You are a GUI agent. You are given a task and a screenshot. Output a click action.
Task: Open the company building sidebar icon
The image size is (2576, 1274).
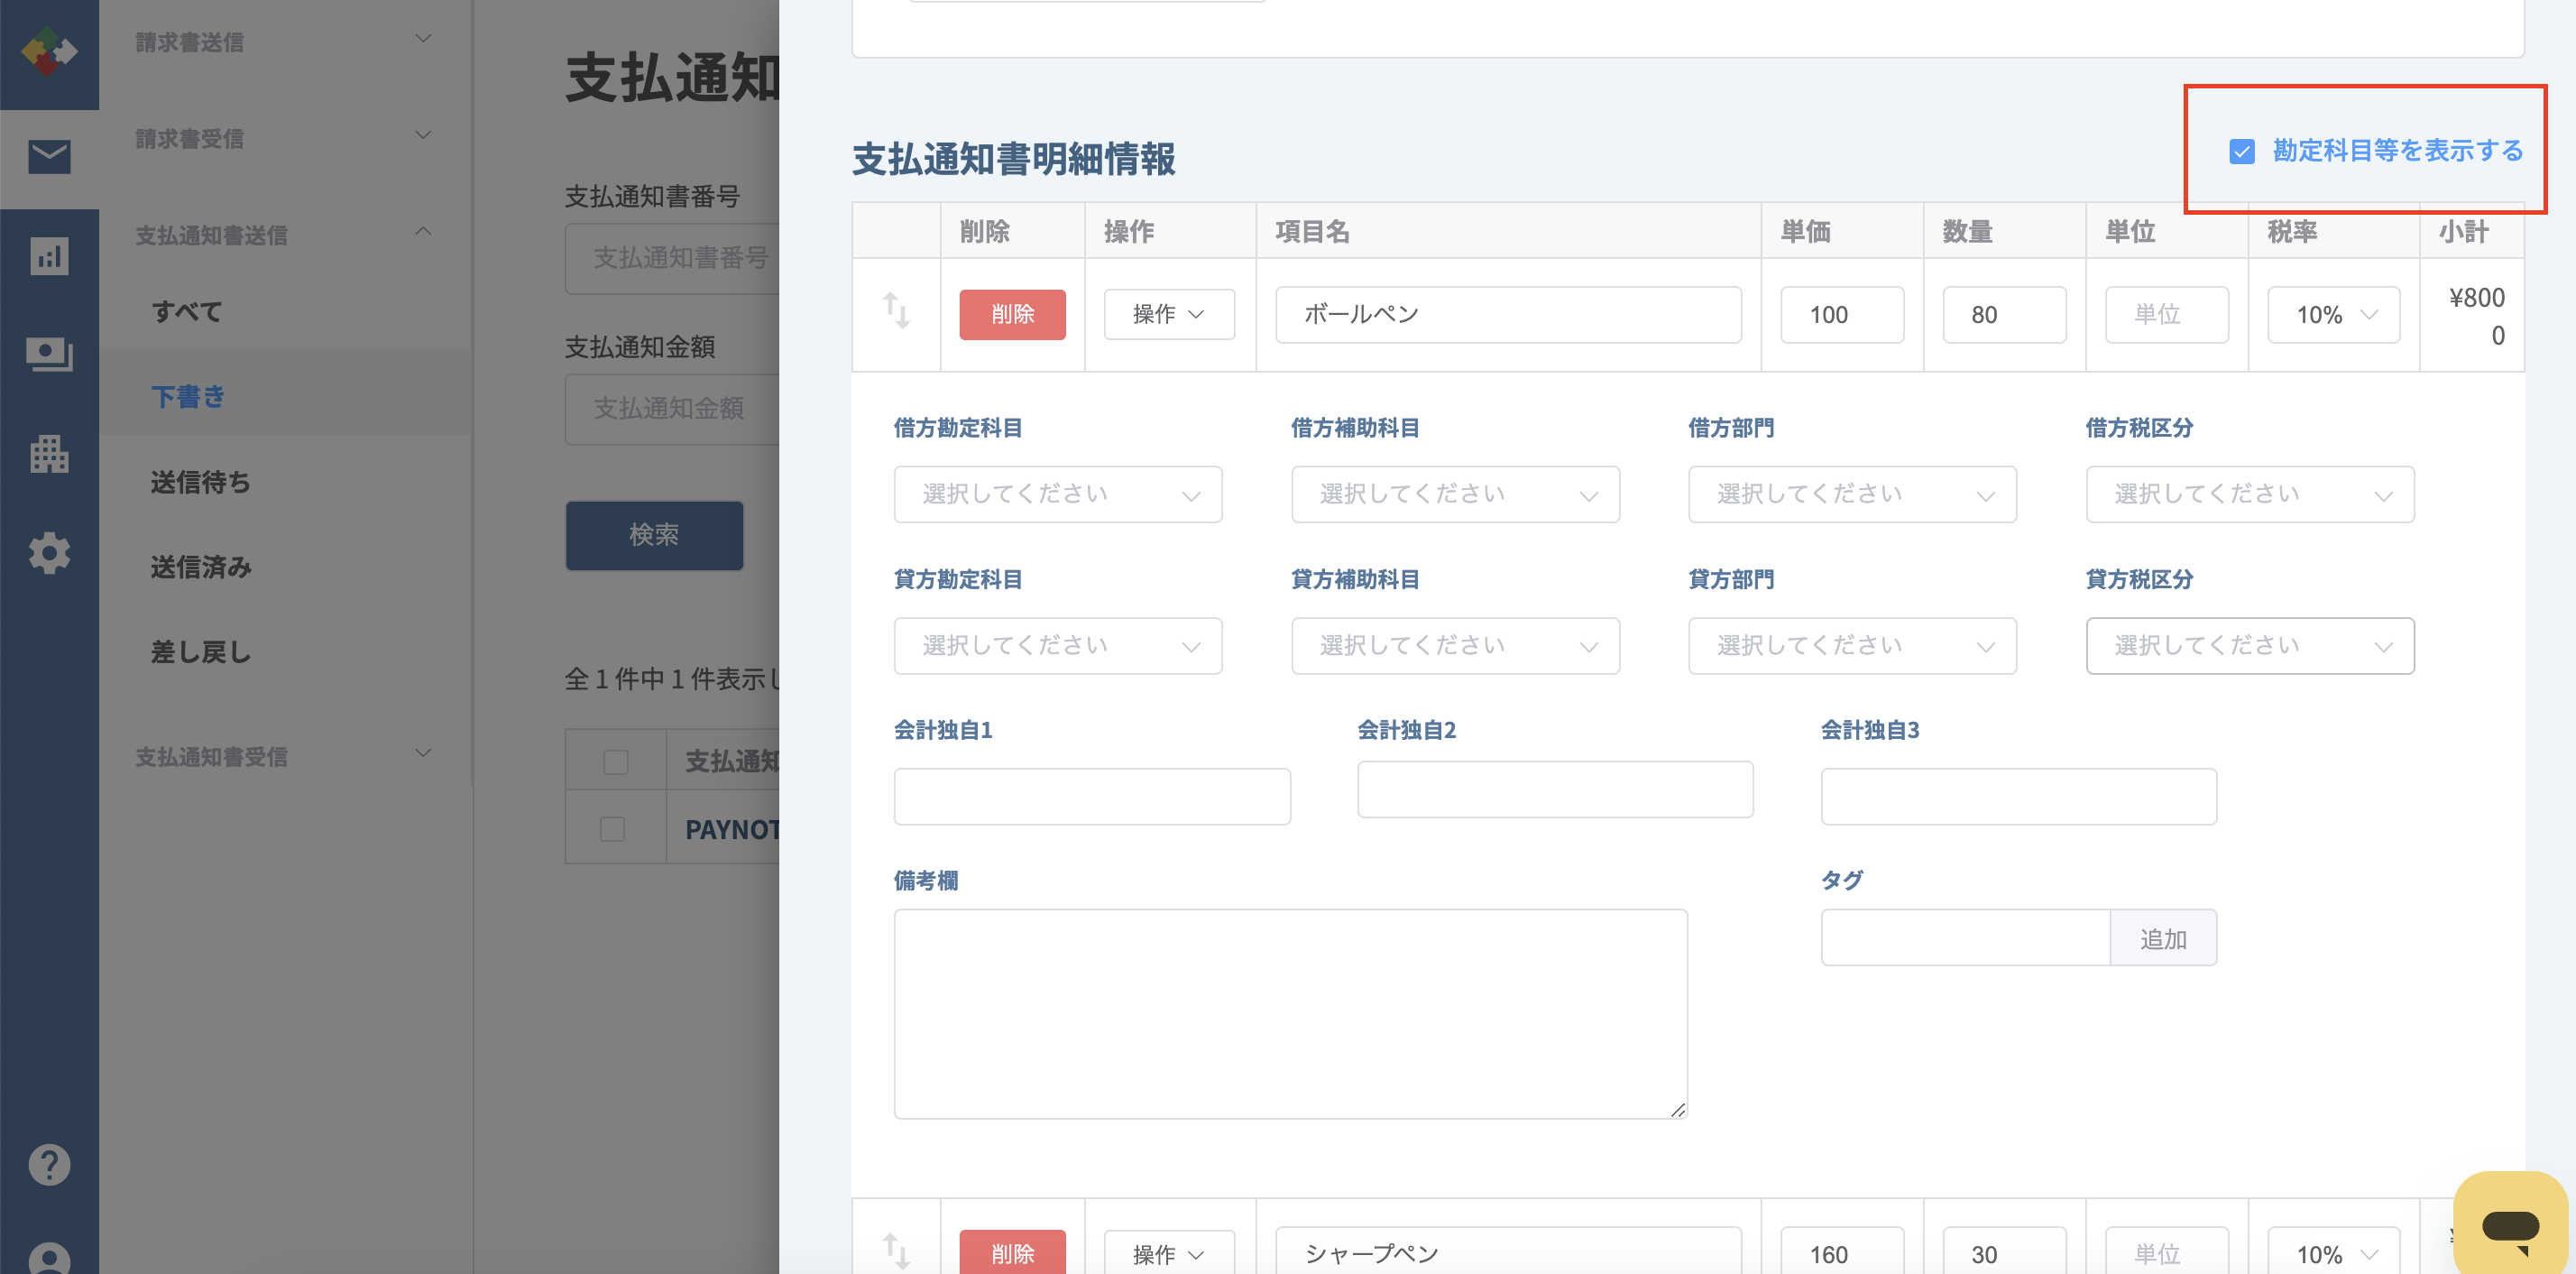(49, 454)
